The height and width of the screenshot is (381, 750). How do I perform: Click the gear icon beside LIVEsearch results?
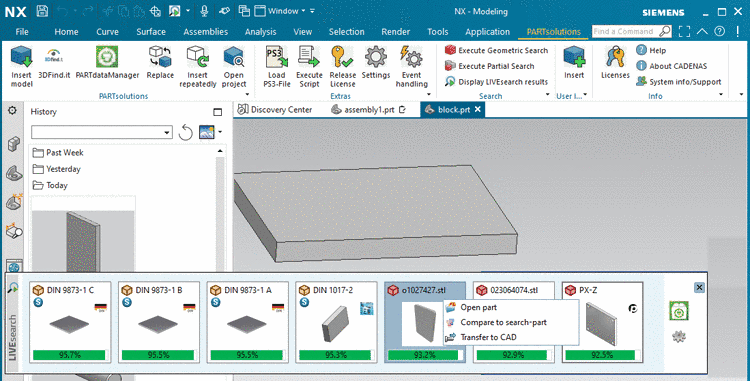(679, 337)
